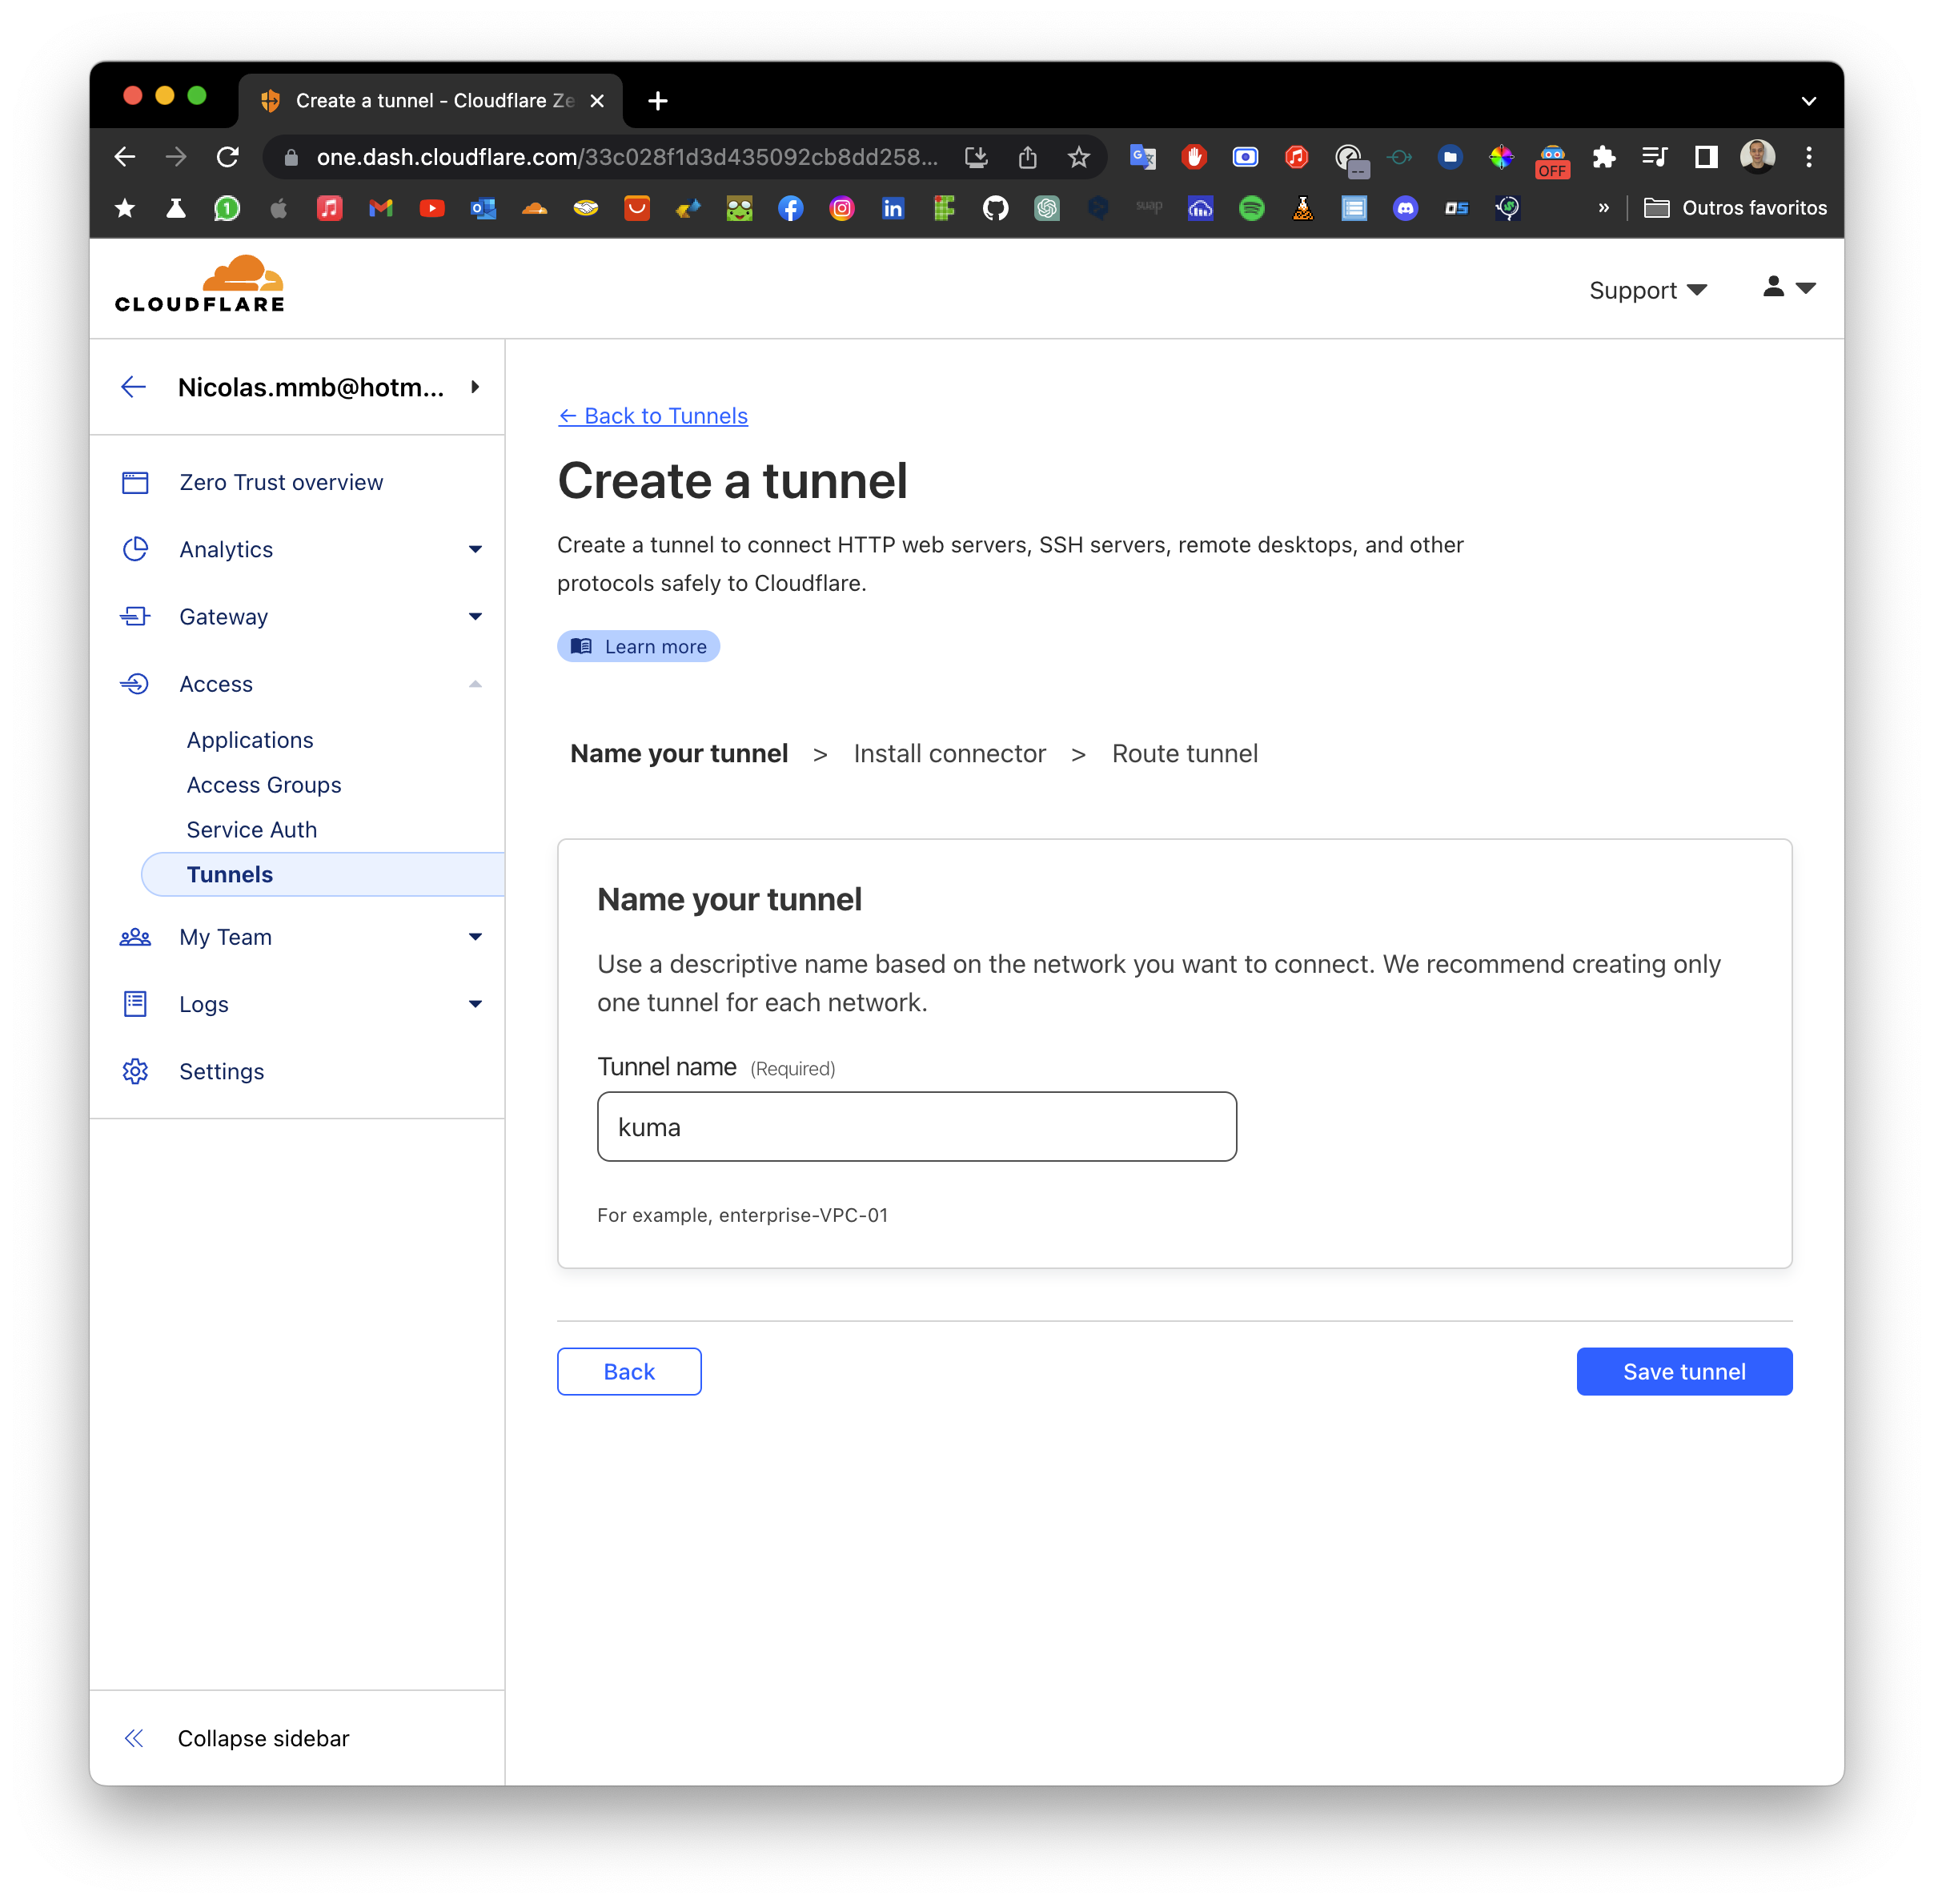
Task: Click the Settings gear icon
Action: pyautogui.click(x=134, y=1070)
